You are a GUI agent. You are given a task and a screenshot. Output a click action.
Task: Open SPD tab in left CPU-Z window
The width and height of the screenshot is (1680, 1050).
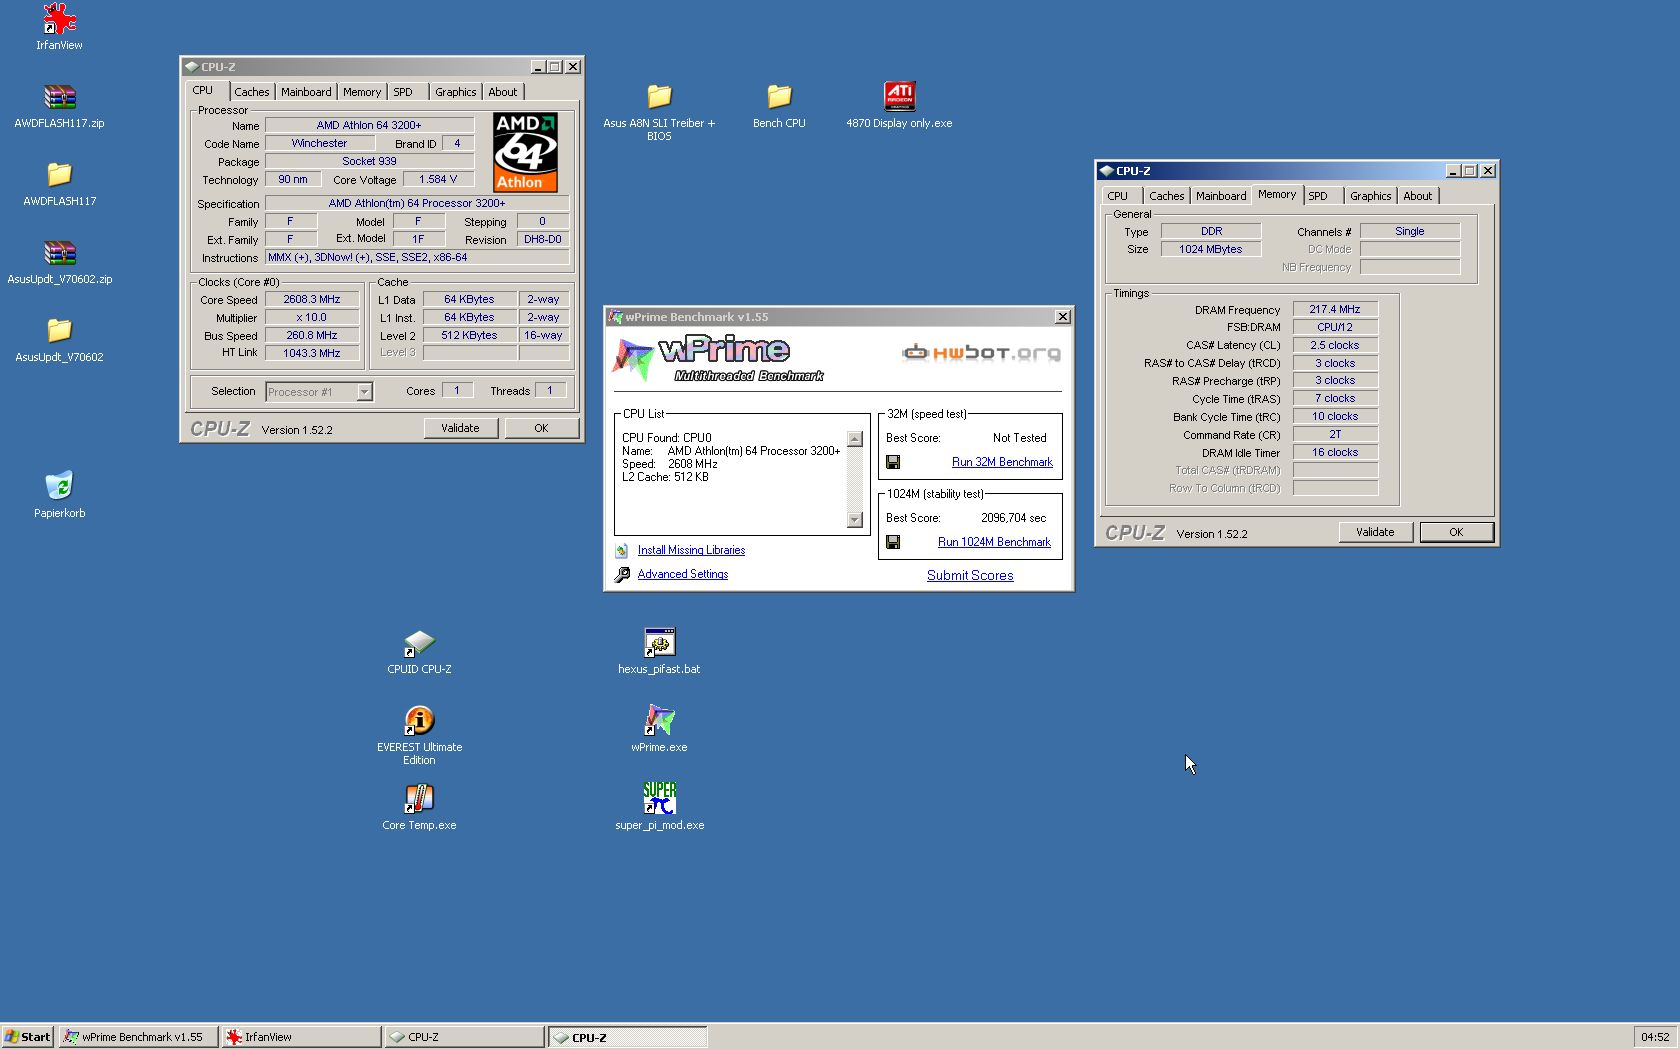[403, 92]
